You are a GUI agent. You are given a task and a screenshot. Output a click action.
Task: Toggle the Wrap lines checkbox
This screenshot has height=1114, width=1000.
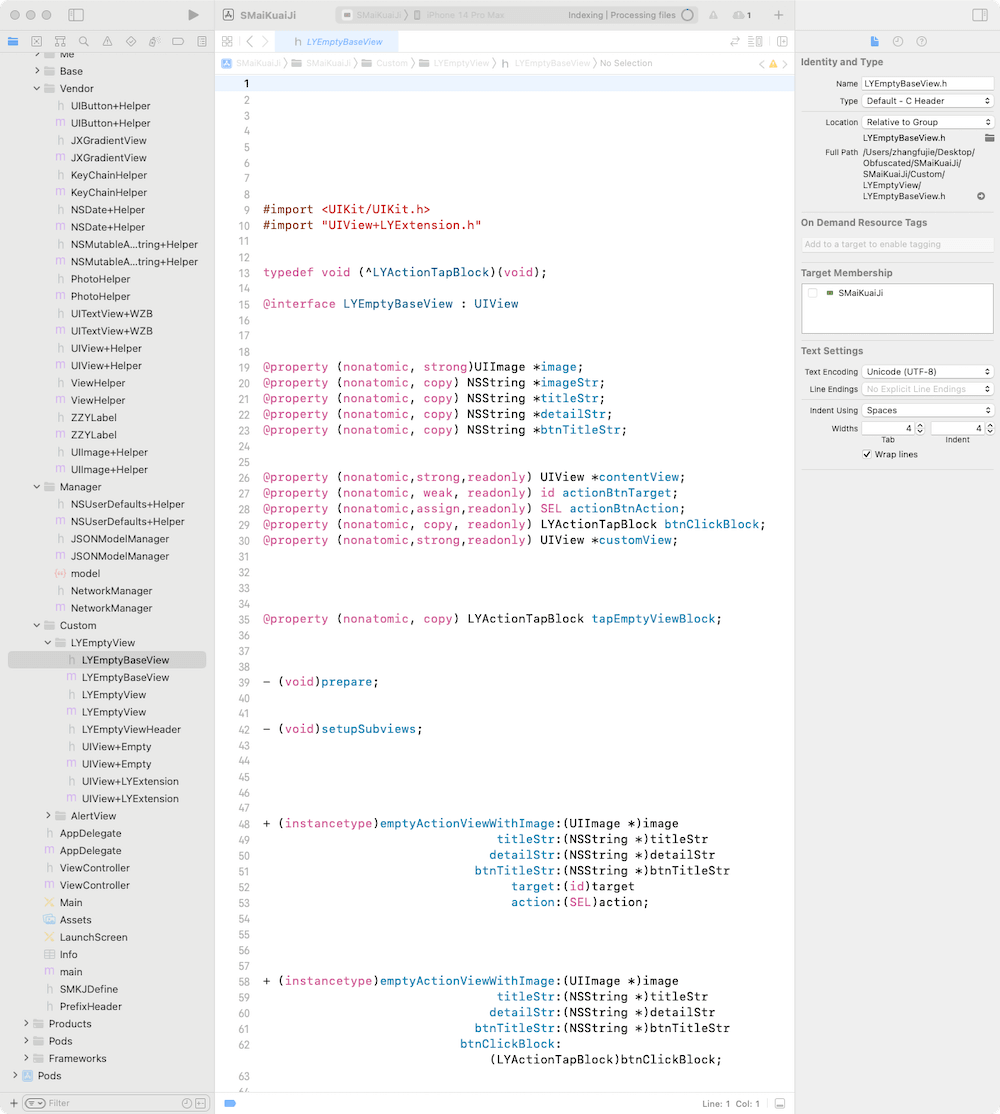click(866, 455)
